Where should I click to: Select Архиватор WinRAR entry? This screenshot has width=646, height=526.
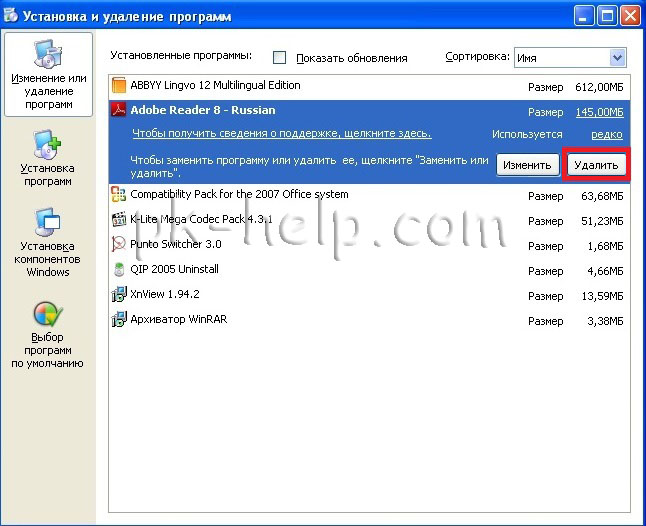369,321
